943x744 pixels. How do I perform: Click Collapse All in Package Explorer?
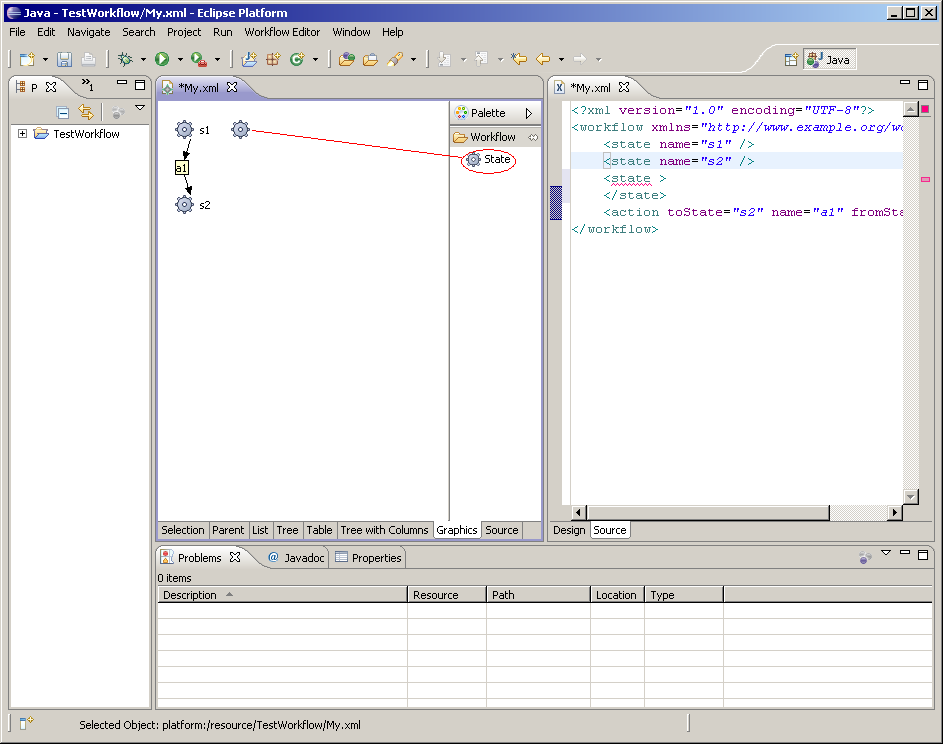63,112
